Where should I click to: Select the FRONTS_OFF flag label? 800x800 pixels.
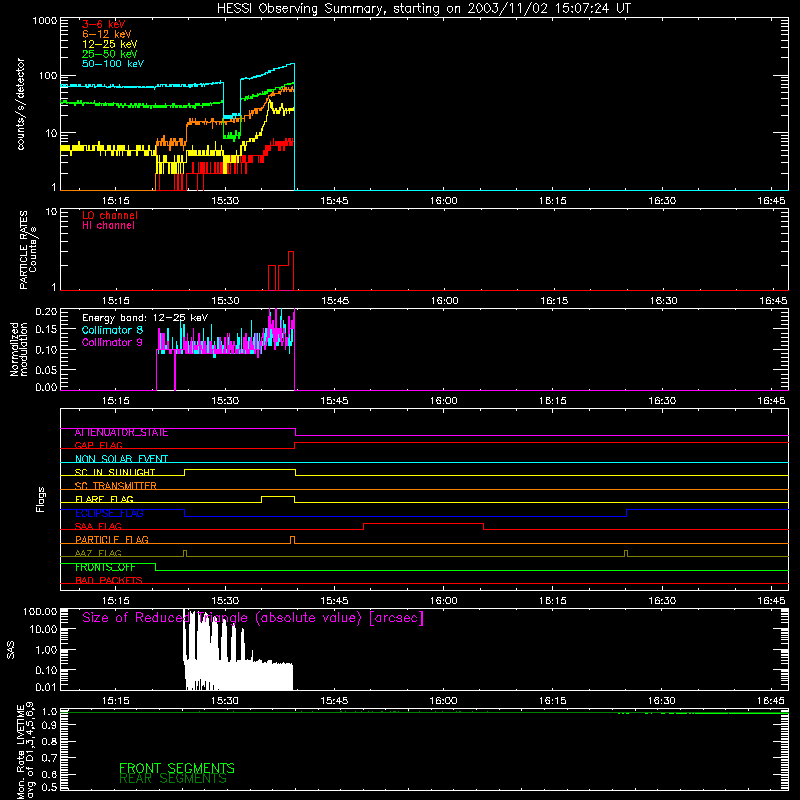(x=106, y=567)
